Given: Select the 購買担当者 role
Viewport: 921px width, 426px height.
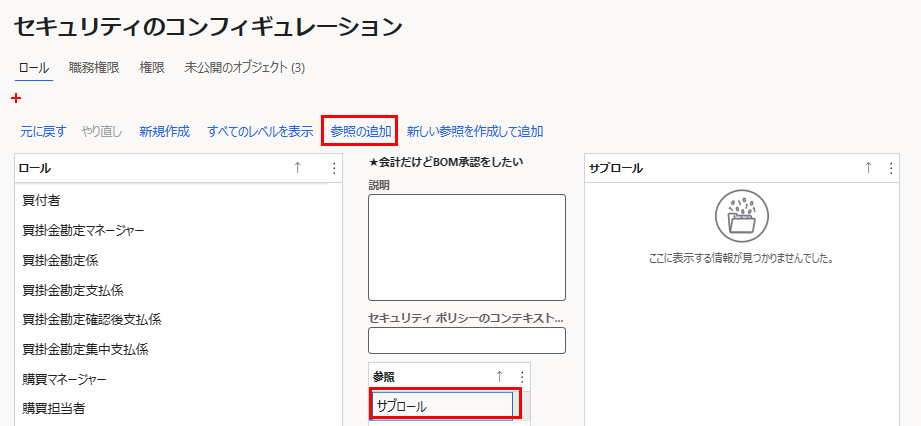Looking at the screenshot, I should 179,408.
